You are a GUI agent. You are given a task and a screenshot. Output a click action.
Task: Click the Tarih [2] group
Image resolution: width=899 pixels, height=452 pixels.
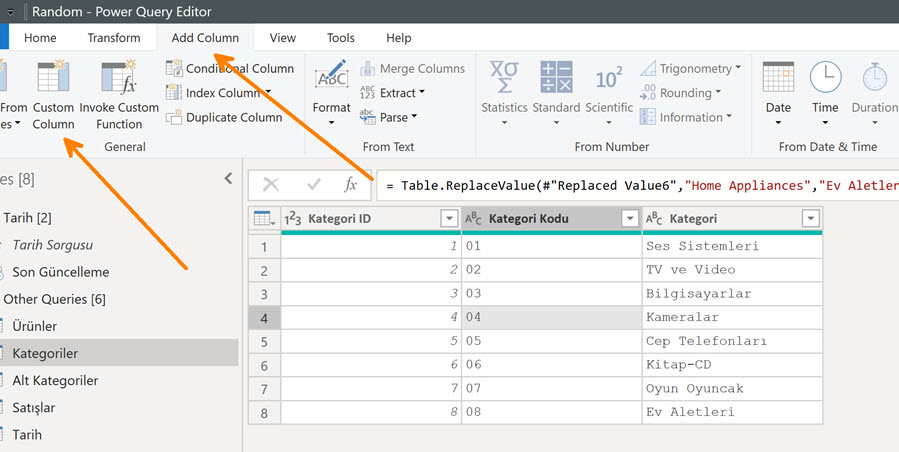pyautogui.click(x=28, y=217)
